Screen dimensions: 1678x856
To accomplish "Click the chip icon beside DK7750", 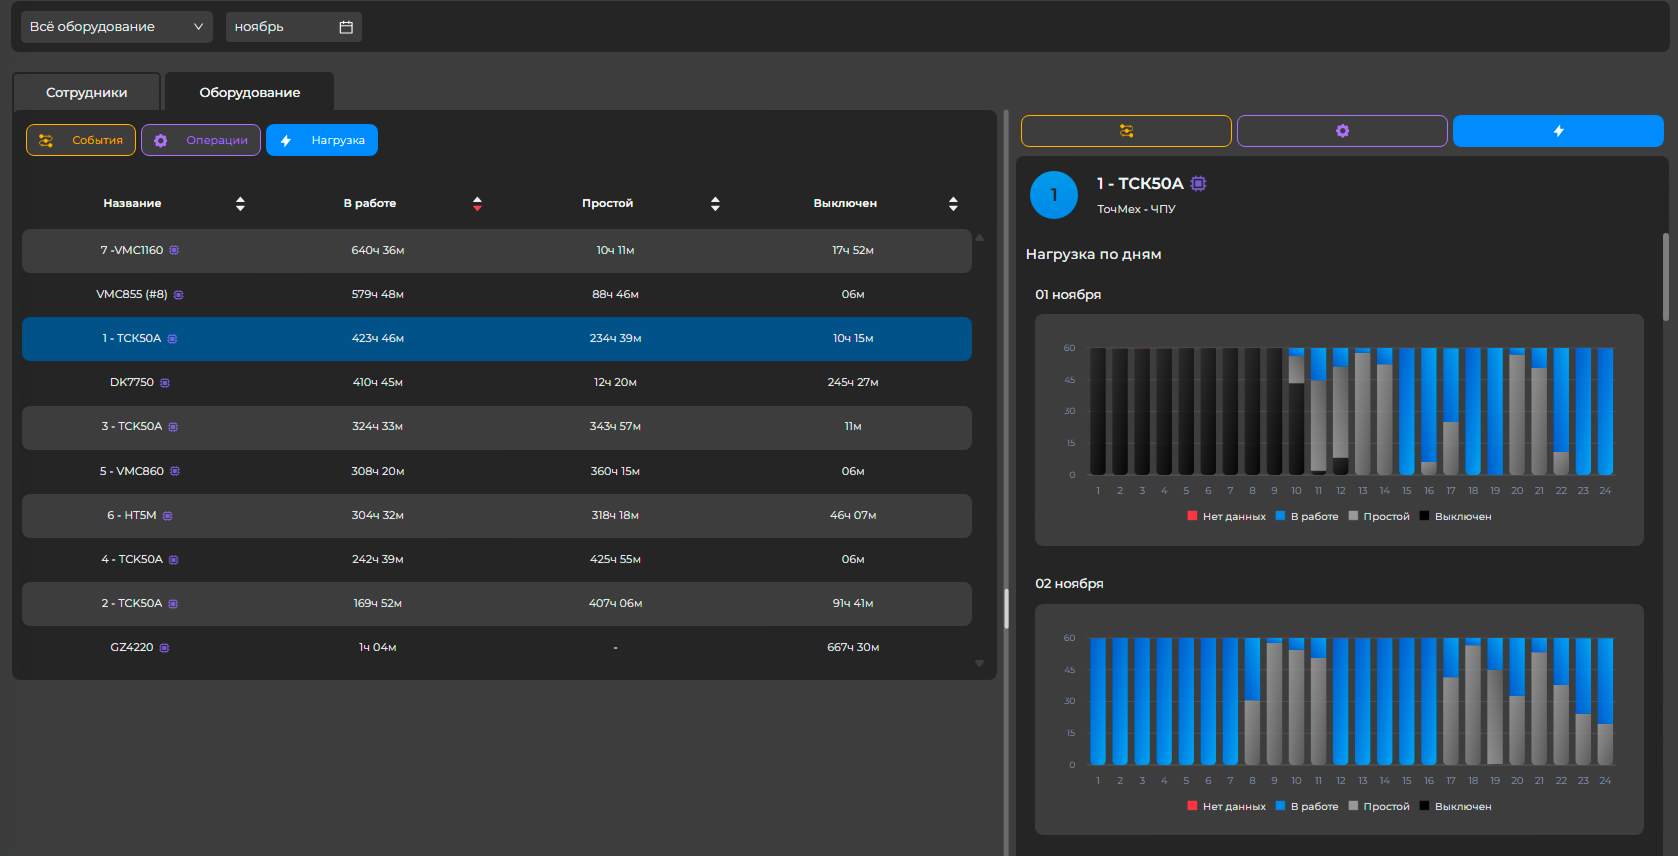I will (165, 383).
